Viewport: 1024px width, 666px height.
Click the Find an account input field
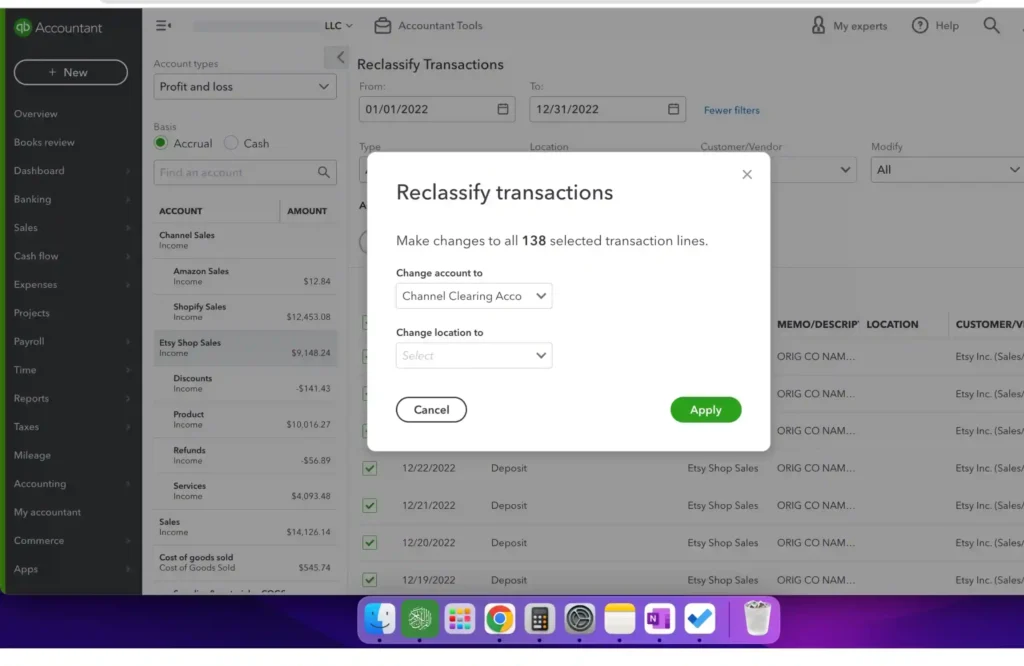coord(245,172)
